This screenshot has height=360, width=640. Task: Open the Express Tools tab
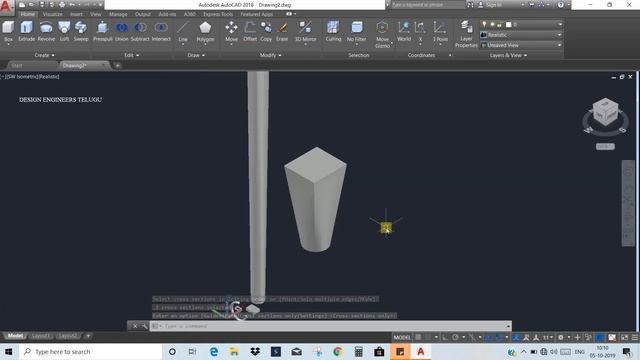[x=218, y=14]
